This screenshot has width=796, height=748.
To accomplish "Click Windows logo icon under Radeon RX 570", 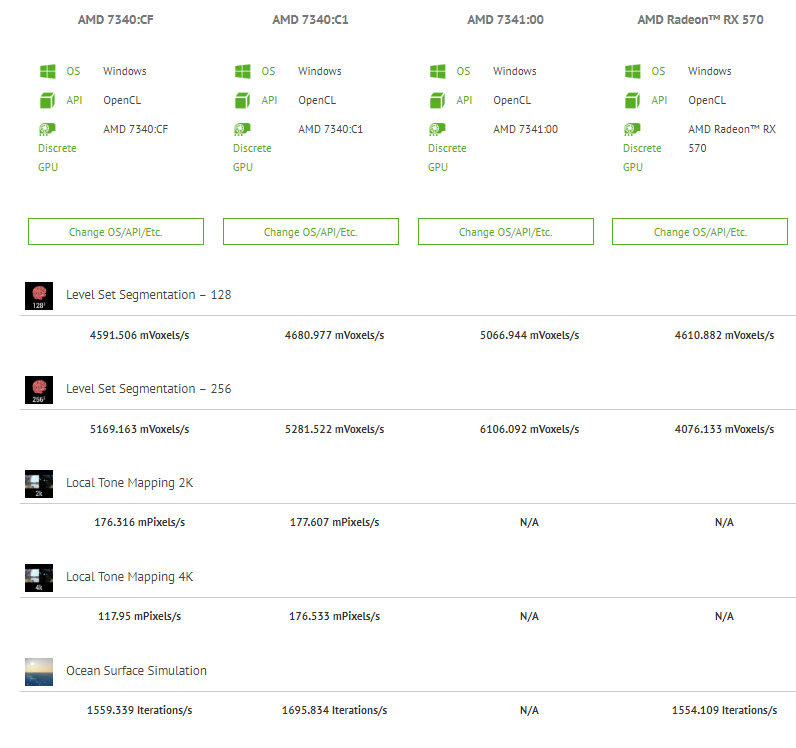I will point(633,71).
